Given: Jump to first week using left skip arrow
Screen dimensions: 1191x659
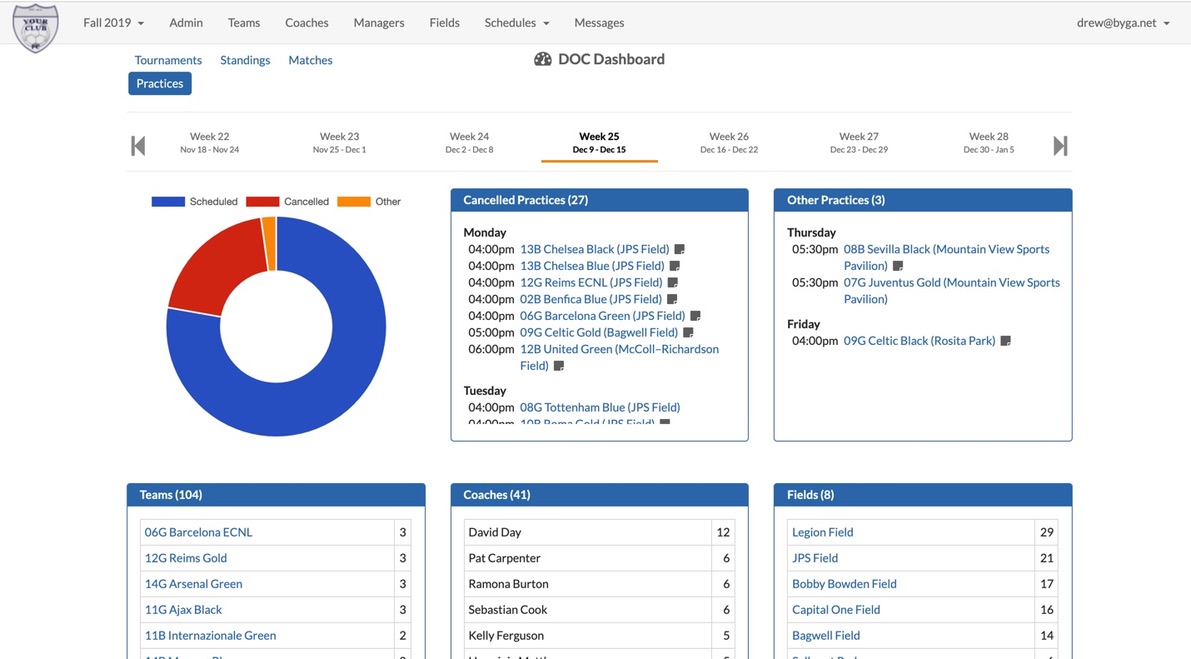Looking at the screenshot, I should pyautogui.click(x=137, y=144).
